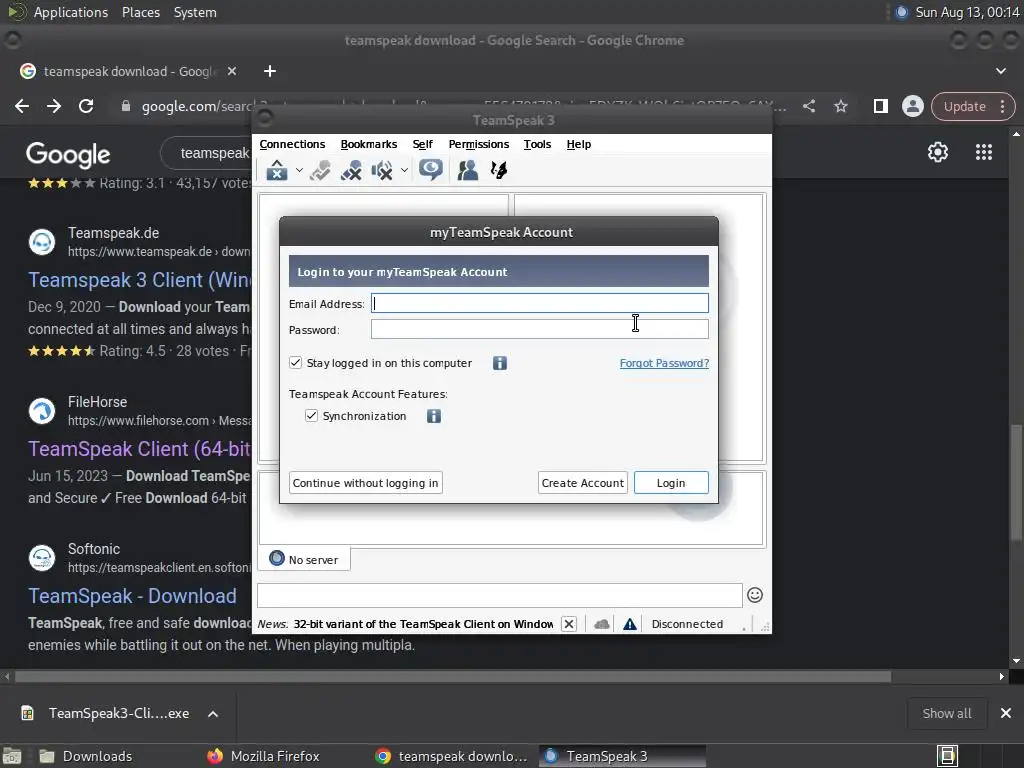The width and height of the screenshot is (1024, 768).
Task: Click the wolf-head Overwolf toolbar icon
Action: 499,170
